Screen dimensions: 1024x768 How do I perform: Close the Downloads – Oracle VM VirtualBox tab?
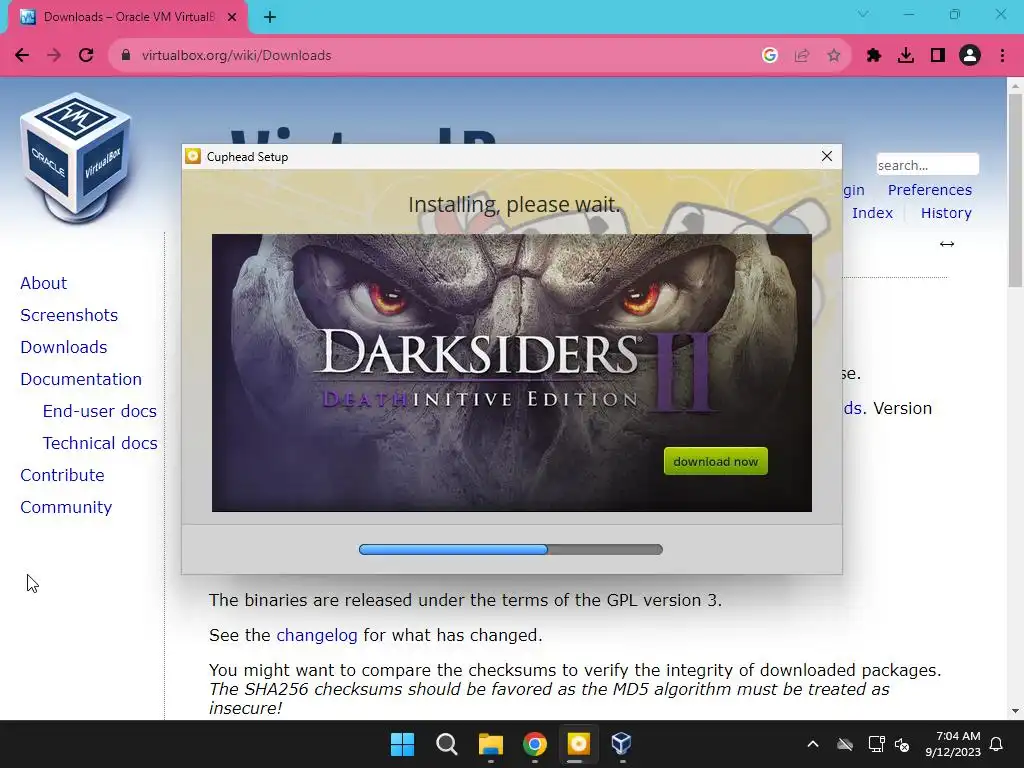(232, 17)
